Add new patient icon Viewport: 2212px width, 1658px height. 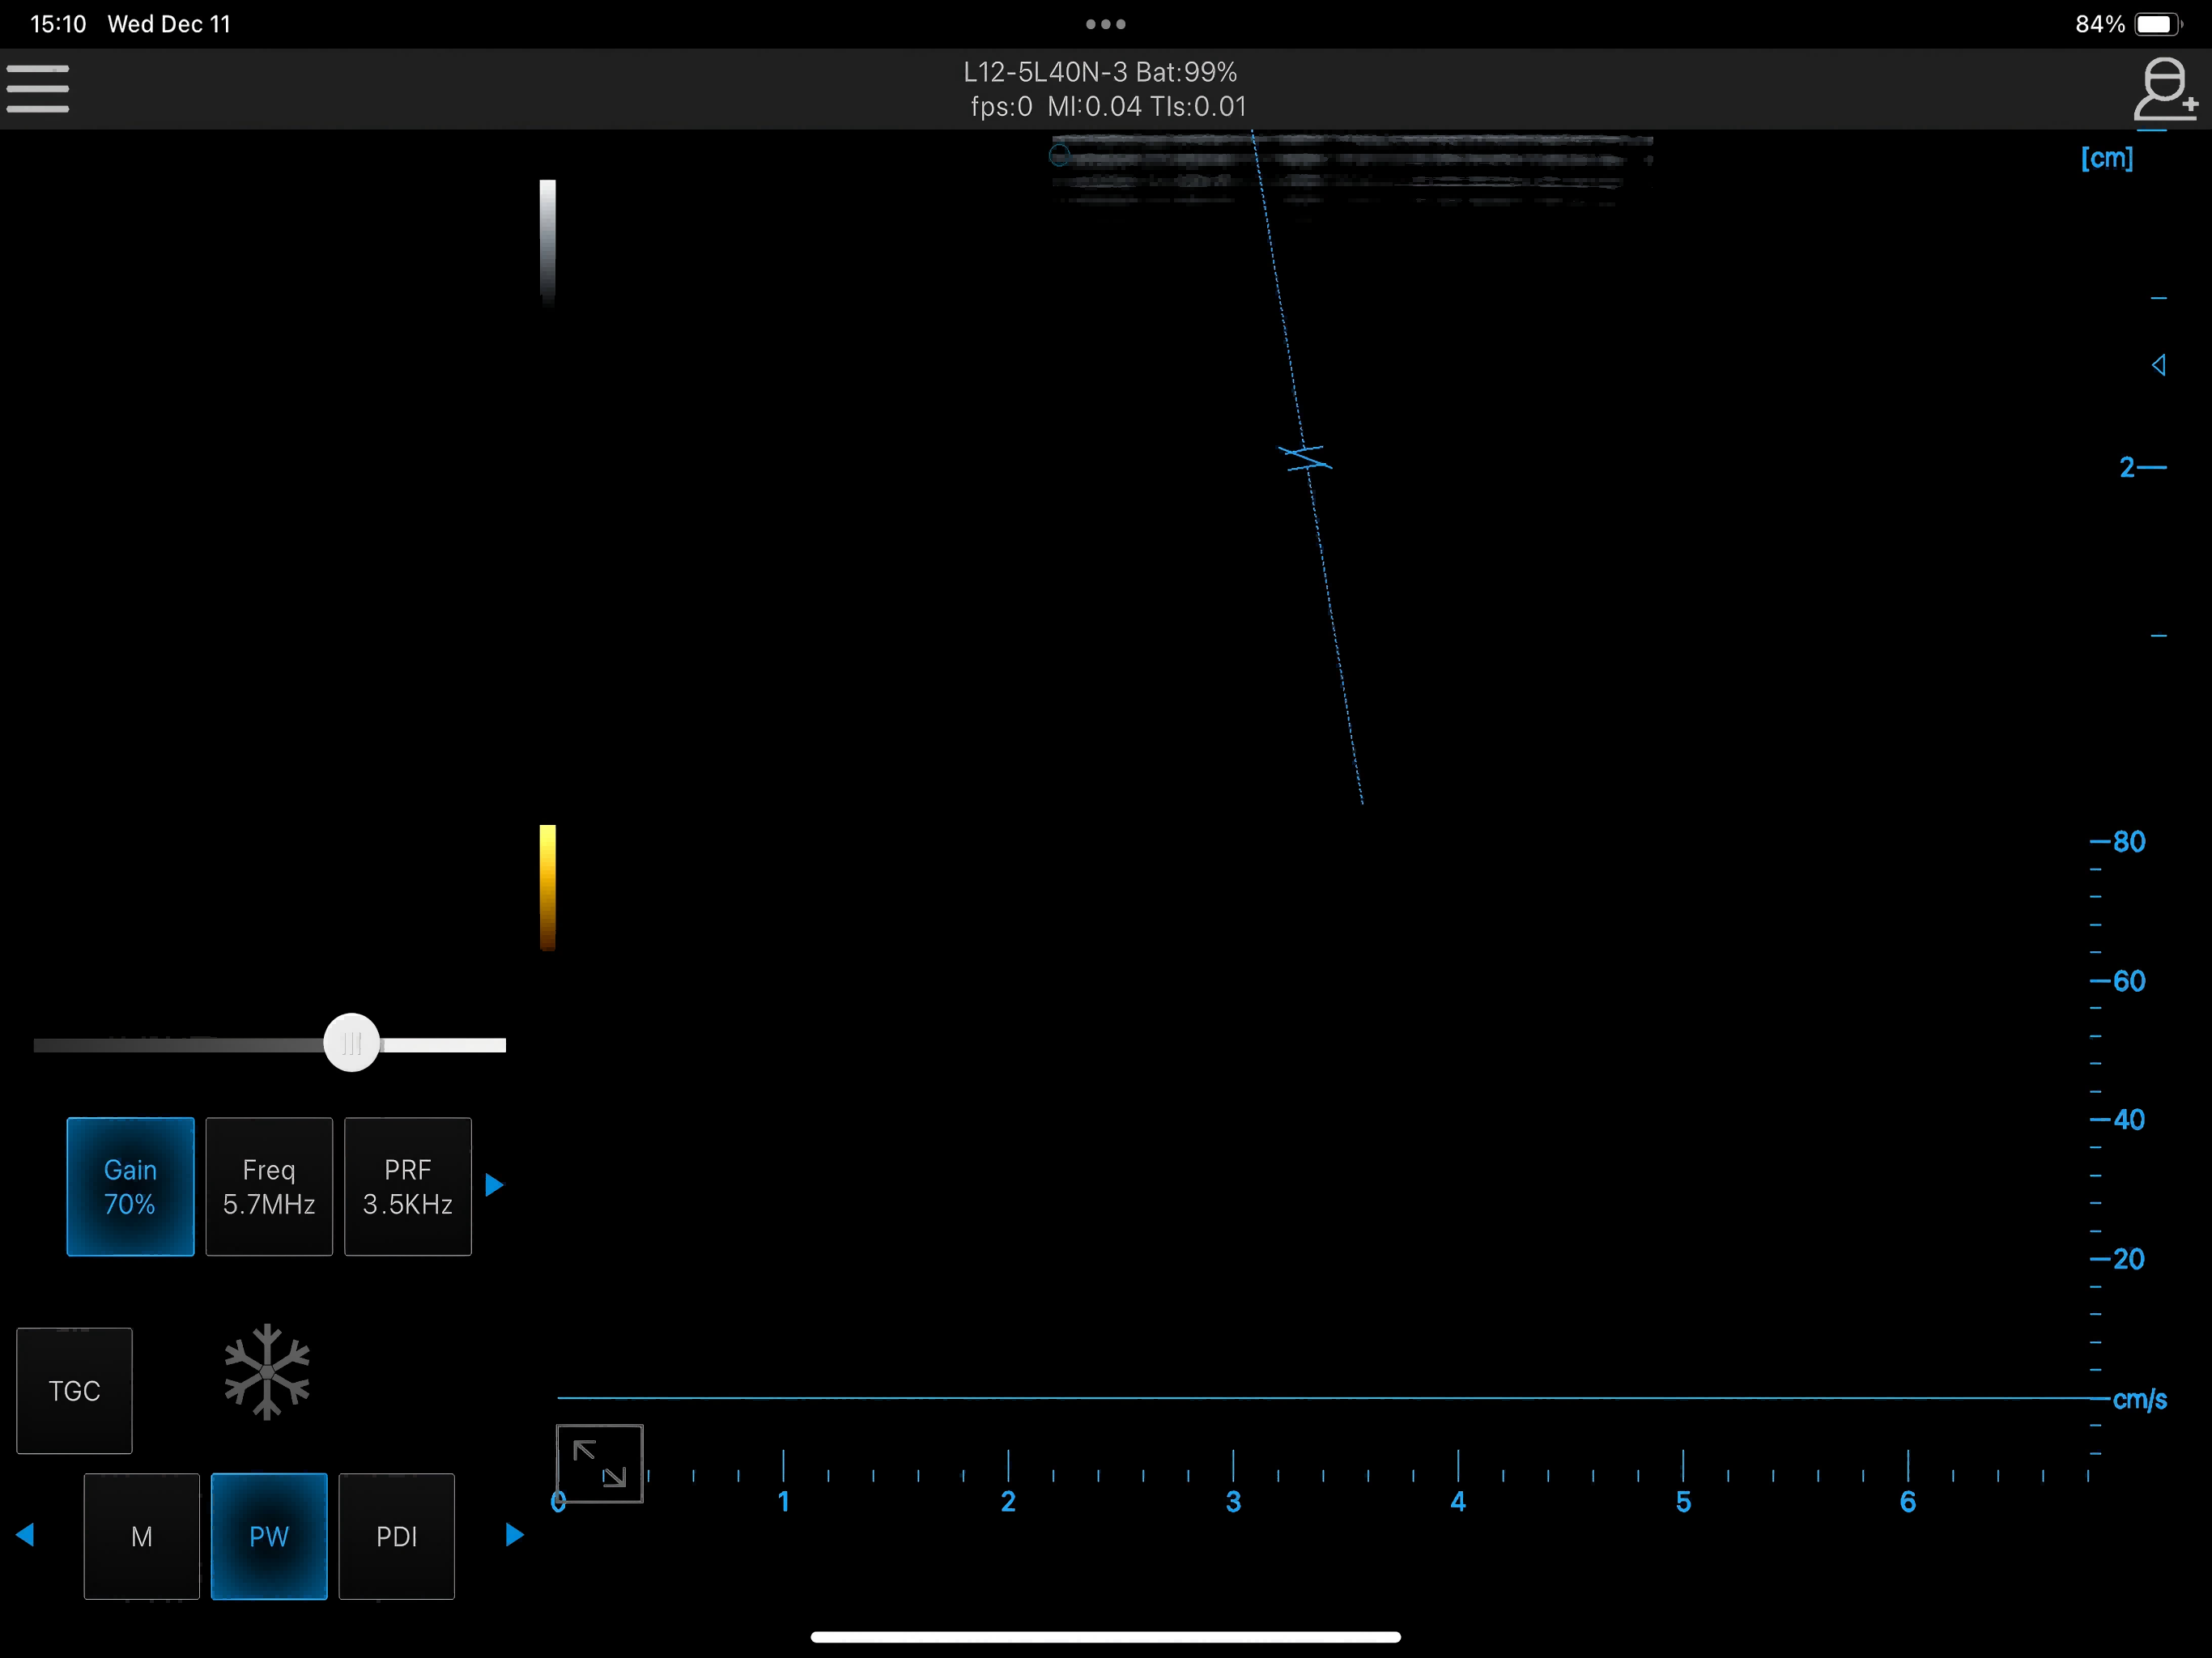pos(2165,88)
